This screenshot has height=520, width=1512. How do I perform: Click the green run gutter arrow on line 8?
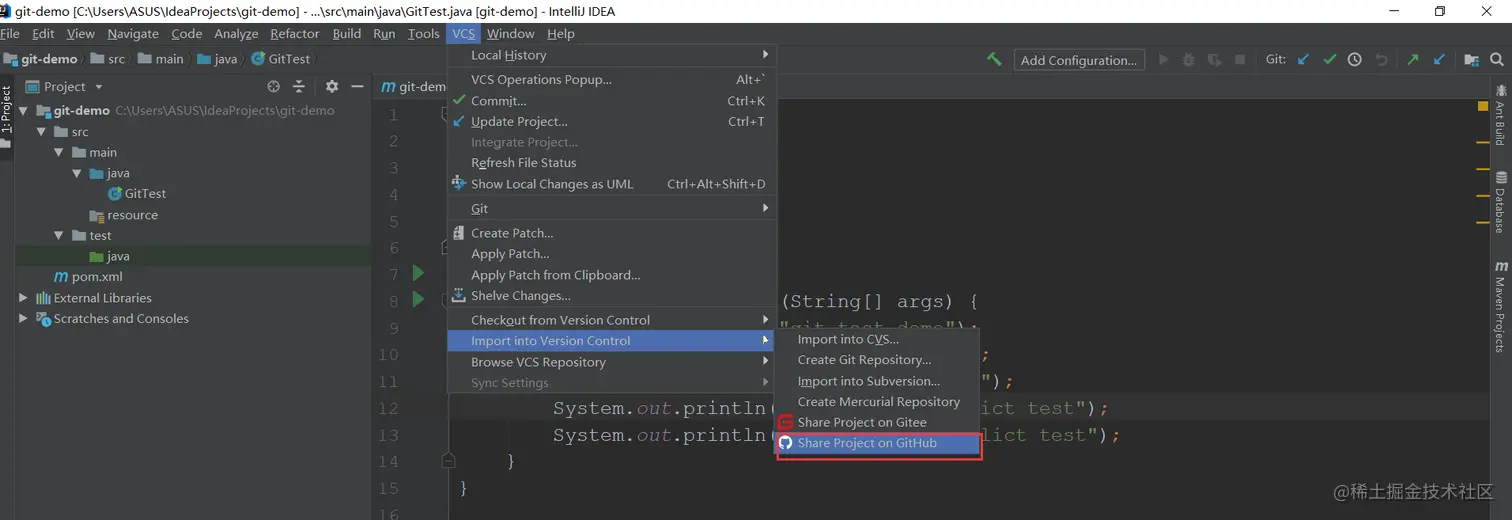pos(419,300)
